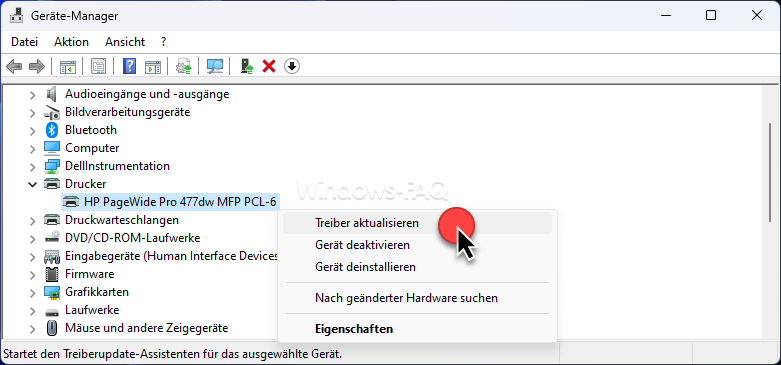Expand the Druckwarteschlangen node chevron
Image resolution: width=781 pixels, height=365 pixels.
click(x=32, y=220)
